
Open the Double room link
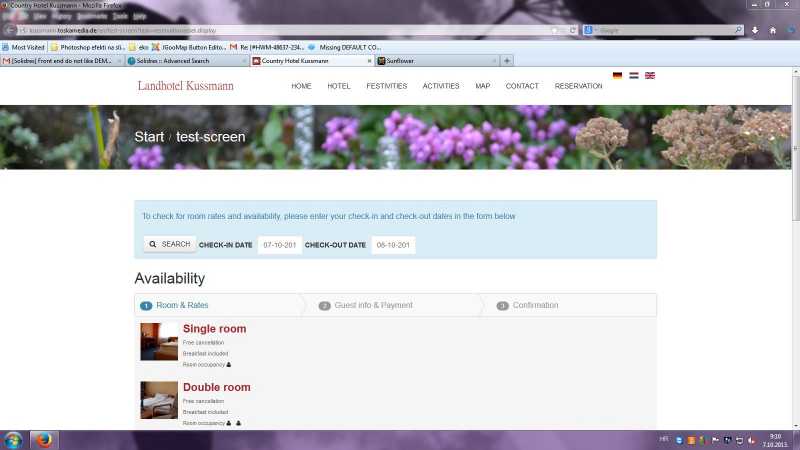tap(216, 387)
